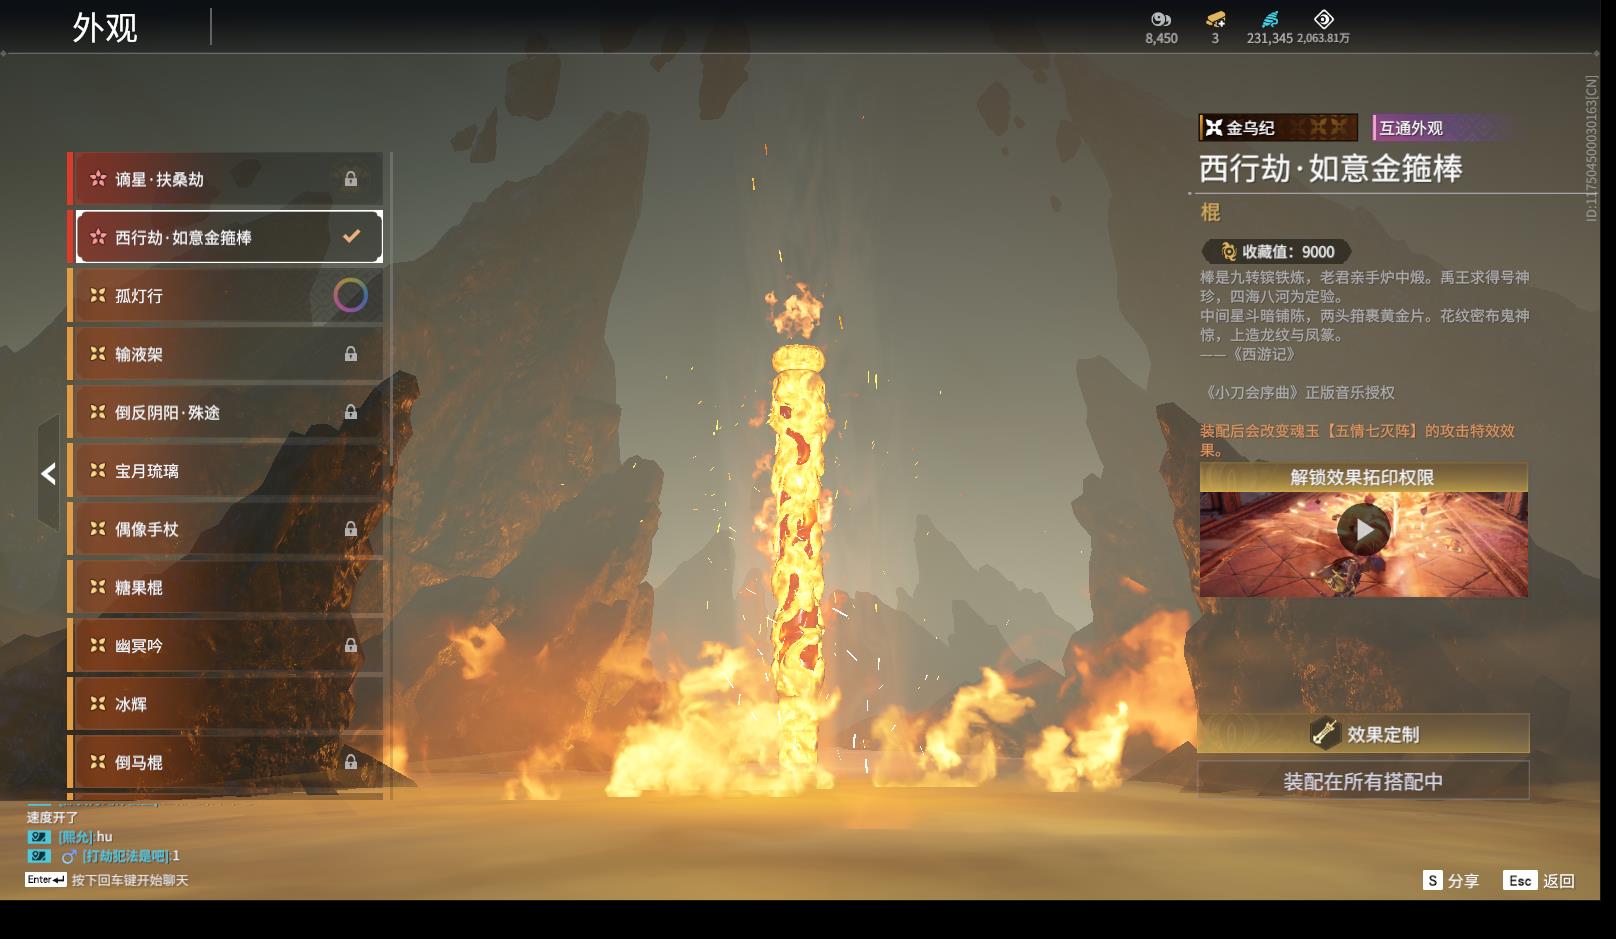Click the gold bar currency icon
This screenshot has height=939, width=1616.
1215,19
